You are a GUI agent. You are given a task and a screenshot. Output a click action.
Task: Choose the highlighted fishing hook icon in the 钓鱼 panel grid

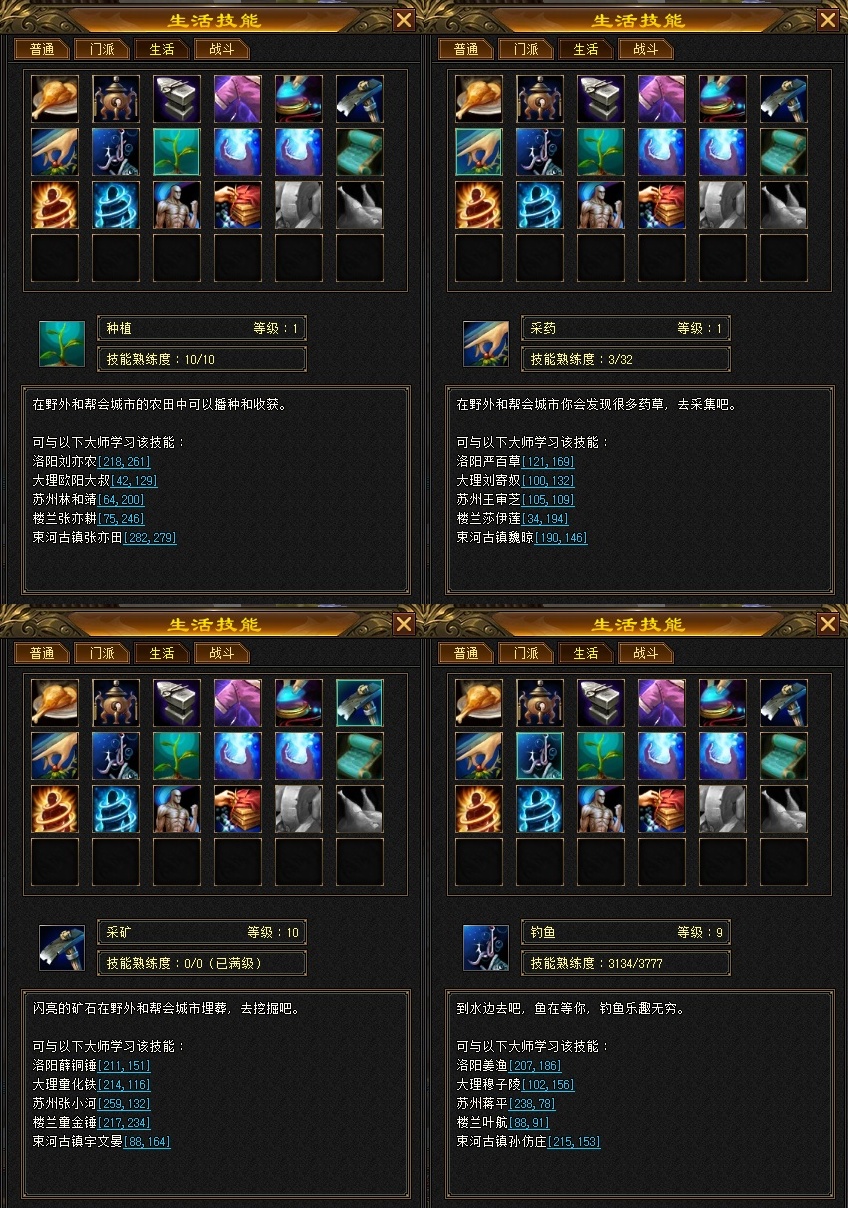click(540, 756)
